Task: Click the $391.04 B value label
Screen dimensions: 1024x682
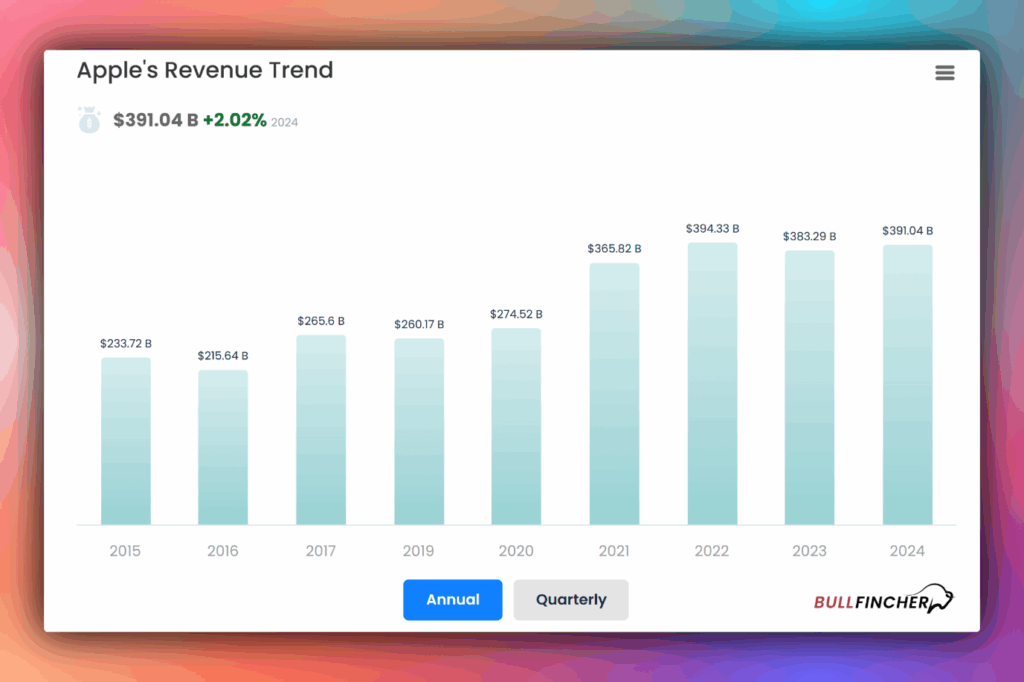Action: coord(906,230)
